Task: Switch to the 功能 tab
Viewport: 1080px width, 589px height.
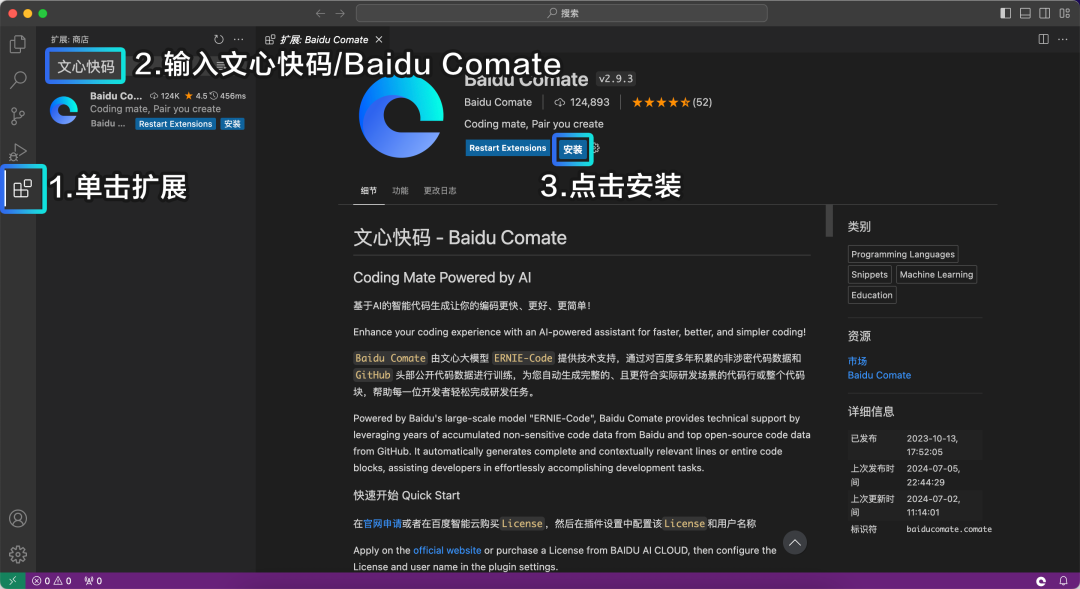Action: 400,191
